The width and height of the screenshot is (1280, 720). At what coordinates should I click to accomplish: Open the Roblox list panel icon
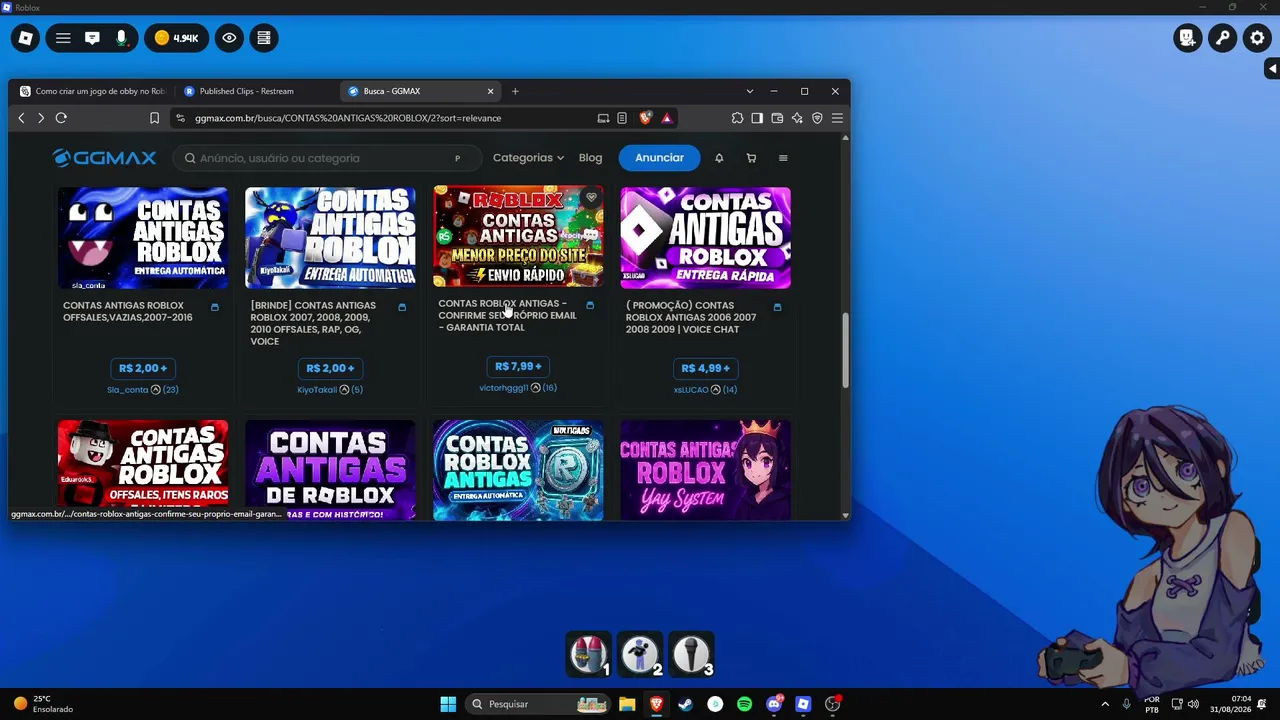tap(264, 38)
